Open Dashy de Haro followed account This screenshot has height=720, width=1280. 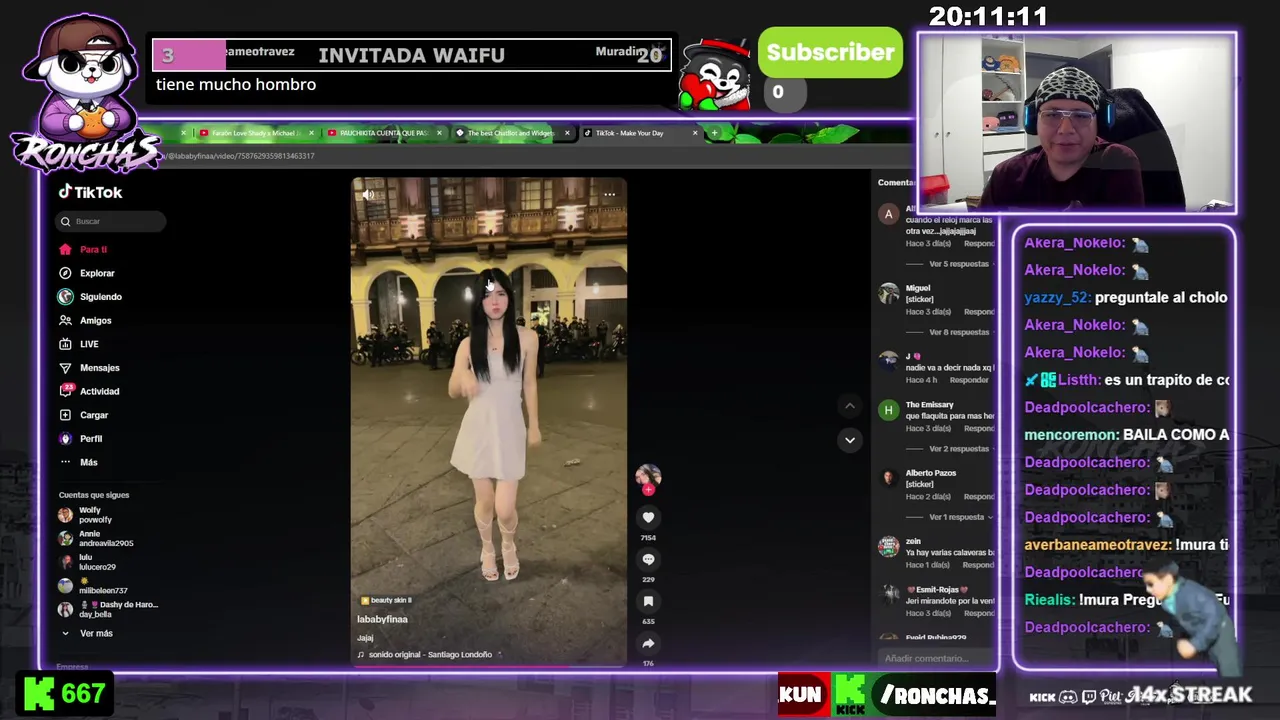click(x=108, y=609)
